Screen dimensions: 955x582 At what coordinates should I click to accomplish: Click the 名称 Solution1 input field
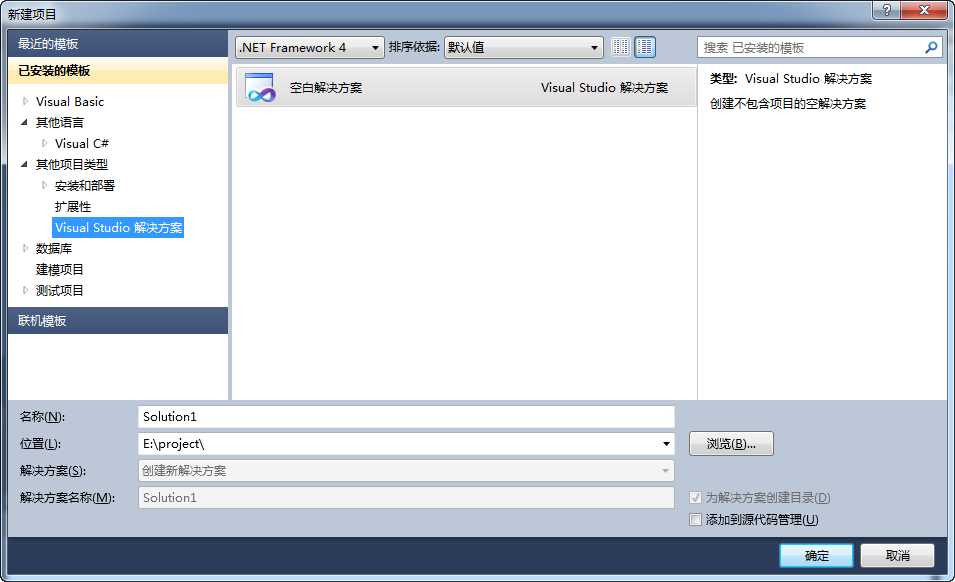pyautogui.click(x=406, y=416)
